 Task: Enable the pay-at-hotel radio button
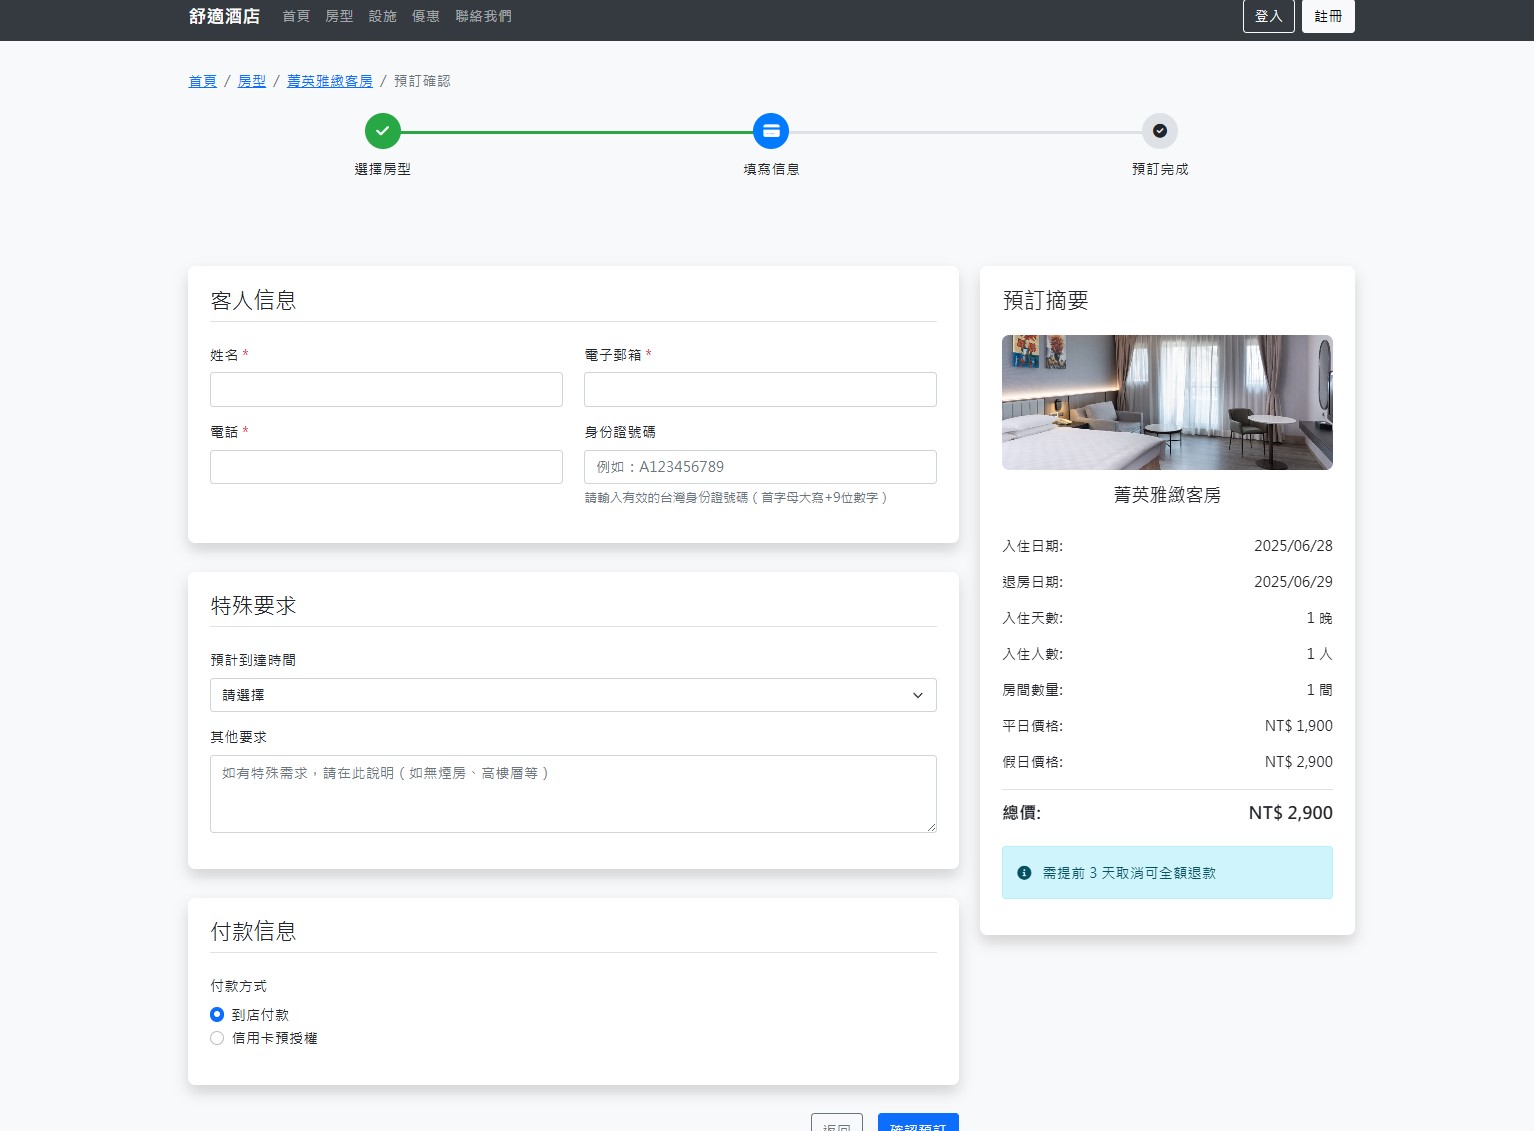217,1014
